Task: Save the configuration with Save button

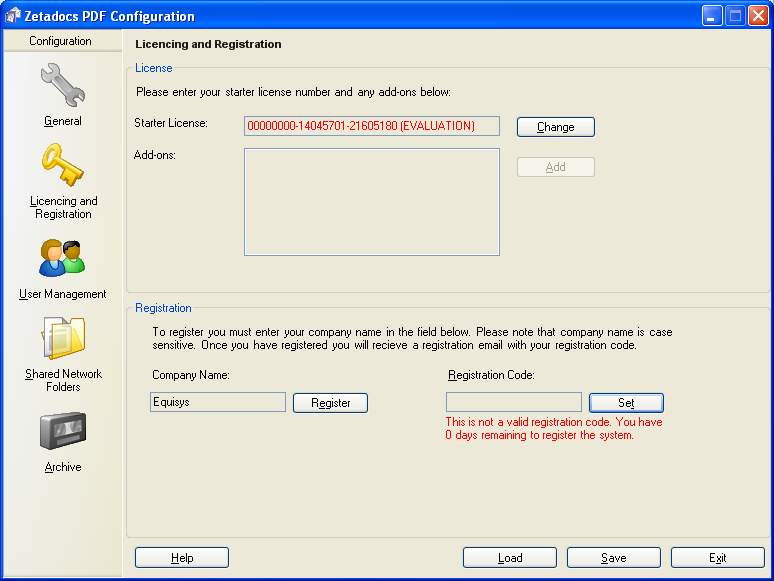Action: pos(613,558)
